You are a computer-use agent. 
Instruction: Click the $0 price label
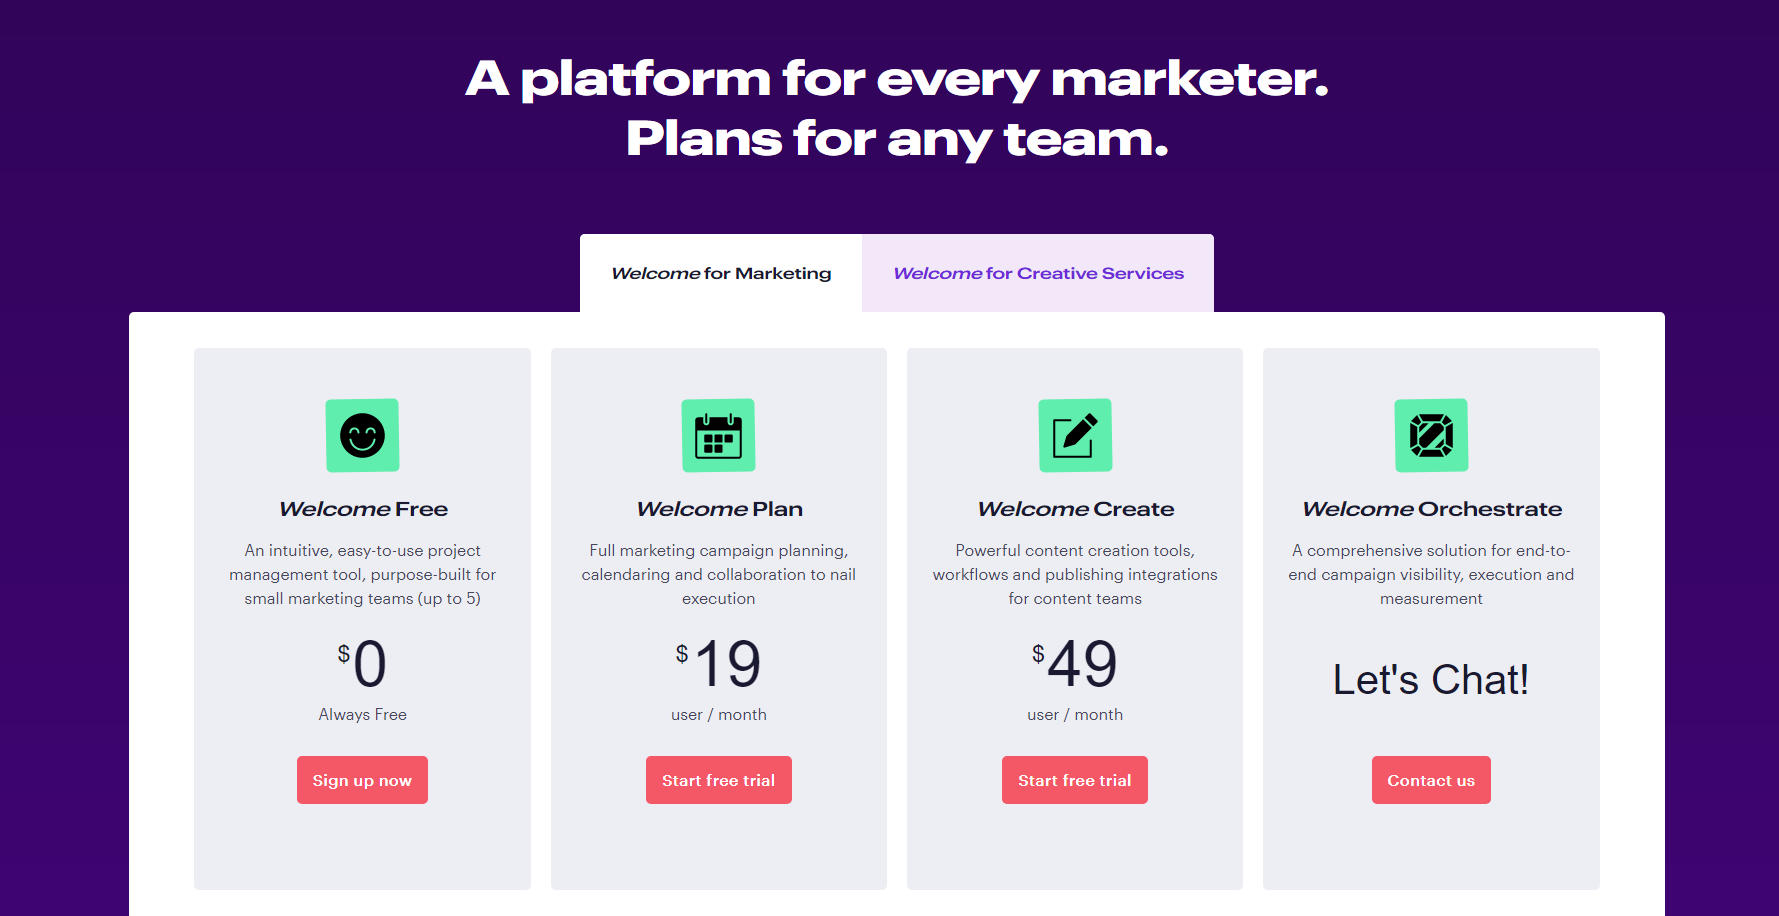click(362, 664)
